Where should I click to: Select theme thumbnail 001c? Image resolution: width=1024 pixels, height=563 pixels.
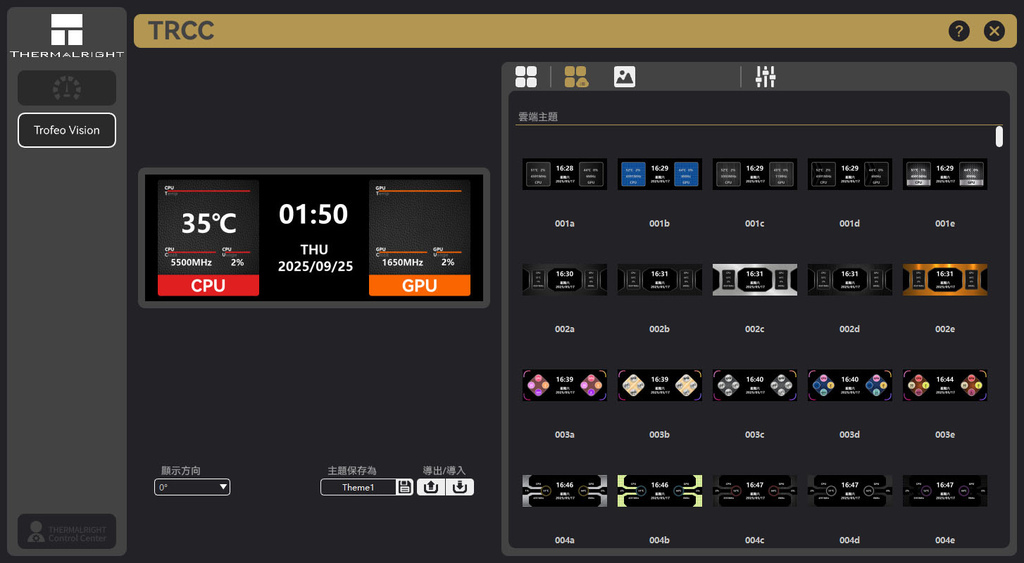click(x=755, y=174)
